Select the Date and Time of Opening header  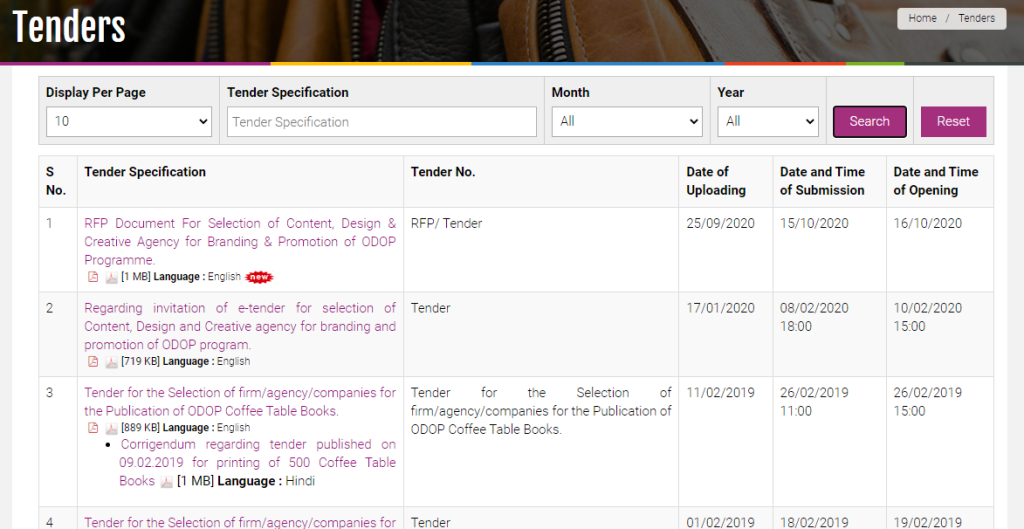(x=936, y=181)
